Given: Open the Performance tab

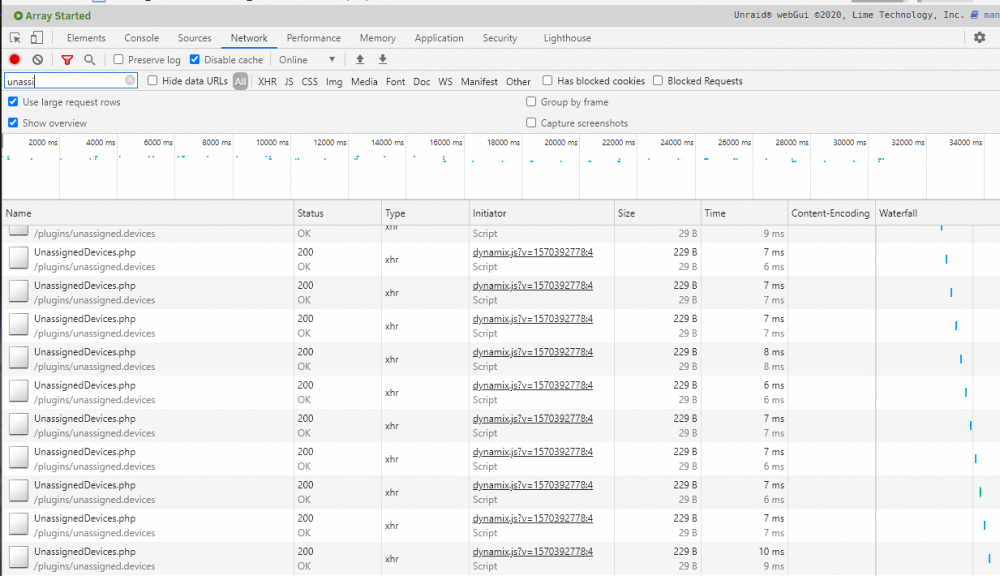Looking at the screenshot, I should tap(313, 38).
